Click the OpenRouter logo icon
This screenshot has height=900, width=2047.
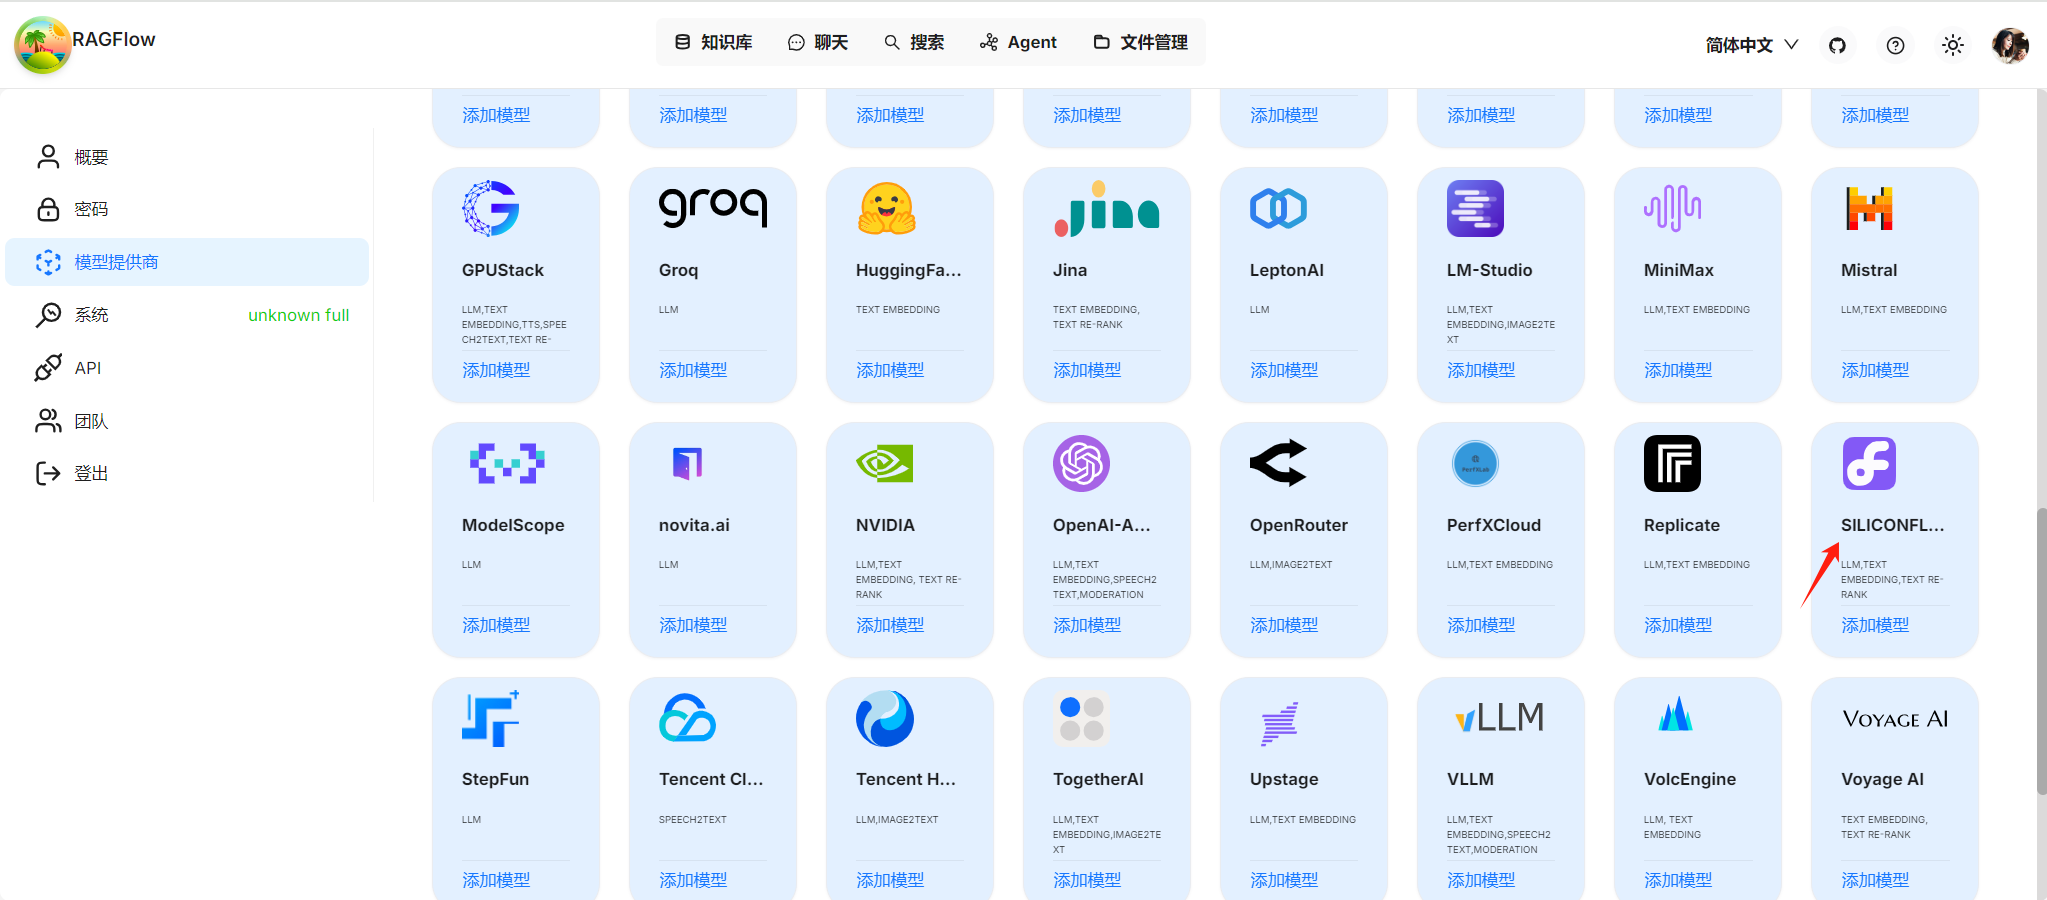1279,463
